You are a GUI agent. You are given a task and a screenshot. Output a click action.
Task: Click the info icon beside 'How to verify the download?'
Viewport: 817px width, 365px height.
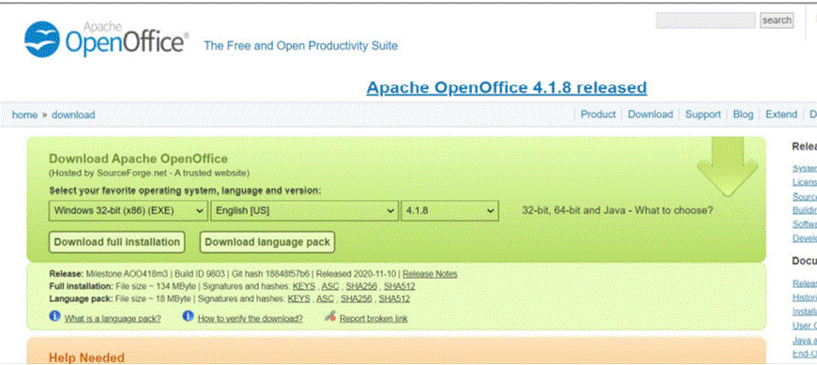point(188,316)
